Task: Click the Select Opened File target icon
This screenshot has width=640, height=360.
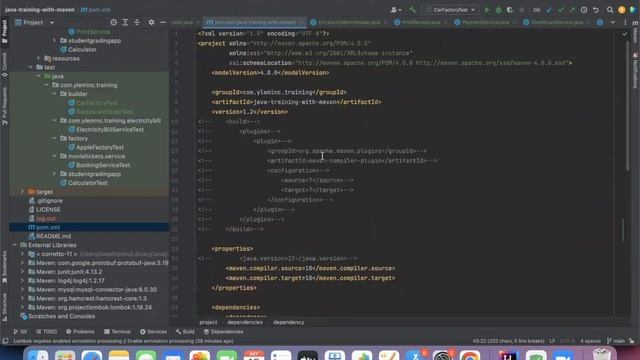Action: pos(114,22)
